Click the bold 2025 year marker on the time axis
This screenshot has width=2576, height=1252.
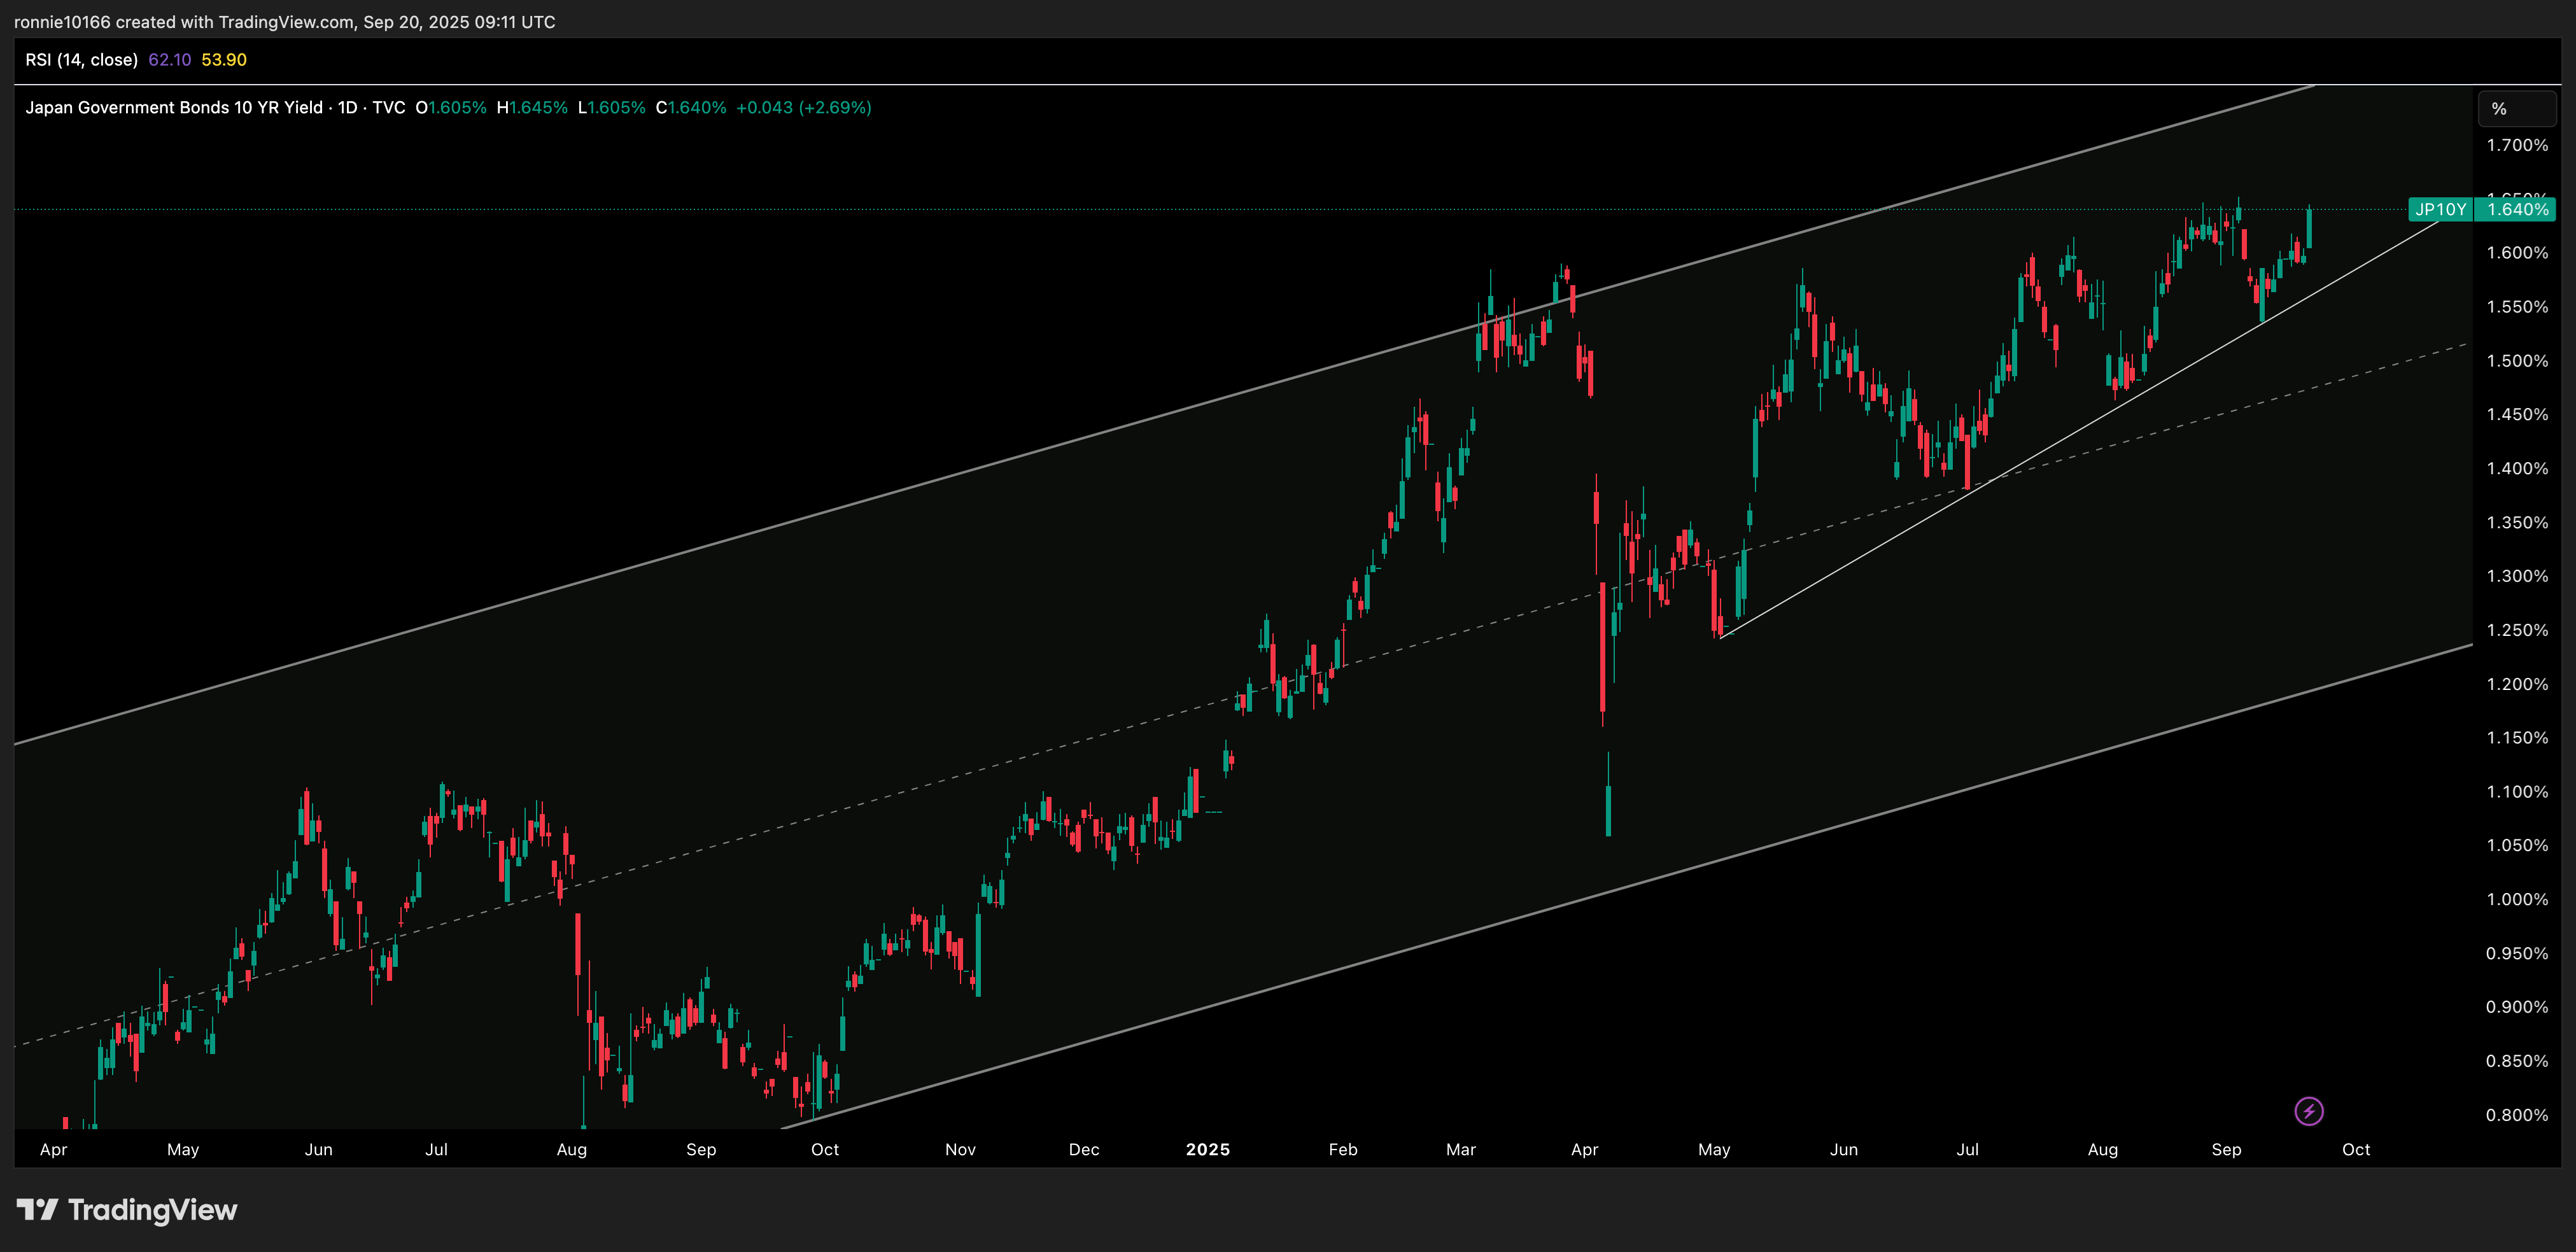click(1207, 1149)
